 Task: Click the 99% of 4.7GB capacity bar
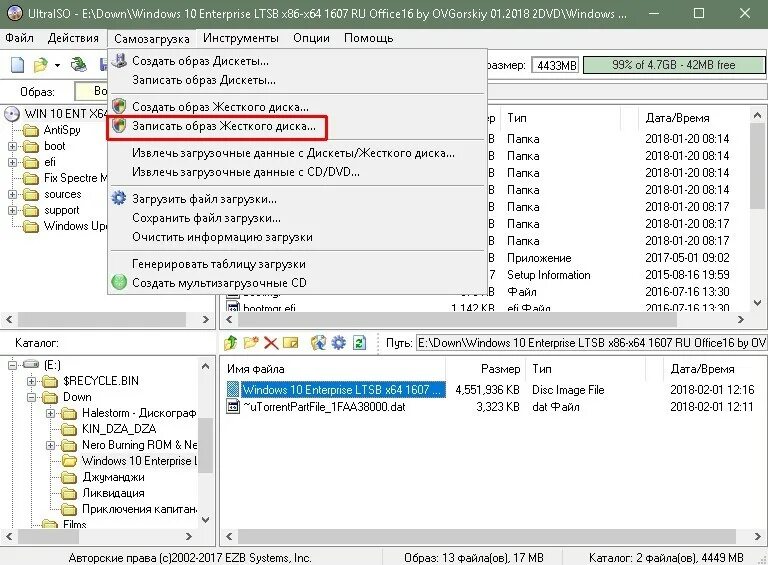(x=673, y=65)
